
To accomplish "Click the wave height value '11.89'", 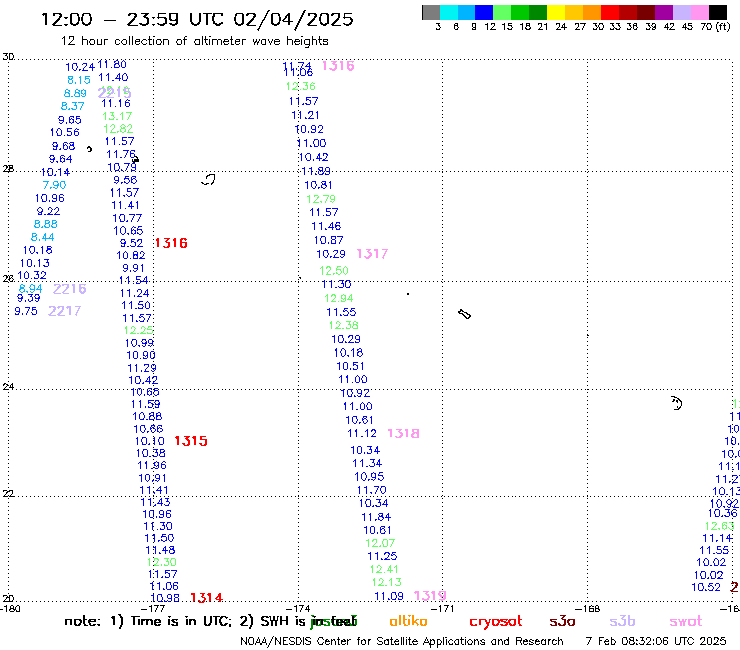I will coord(316,171).
